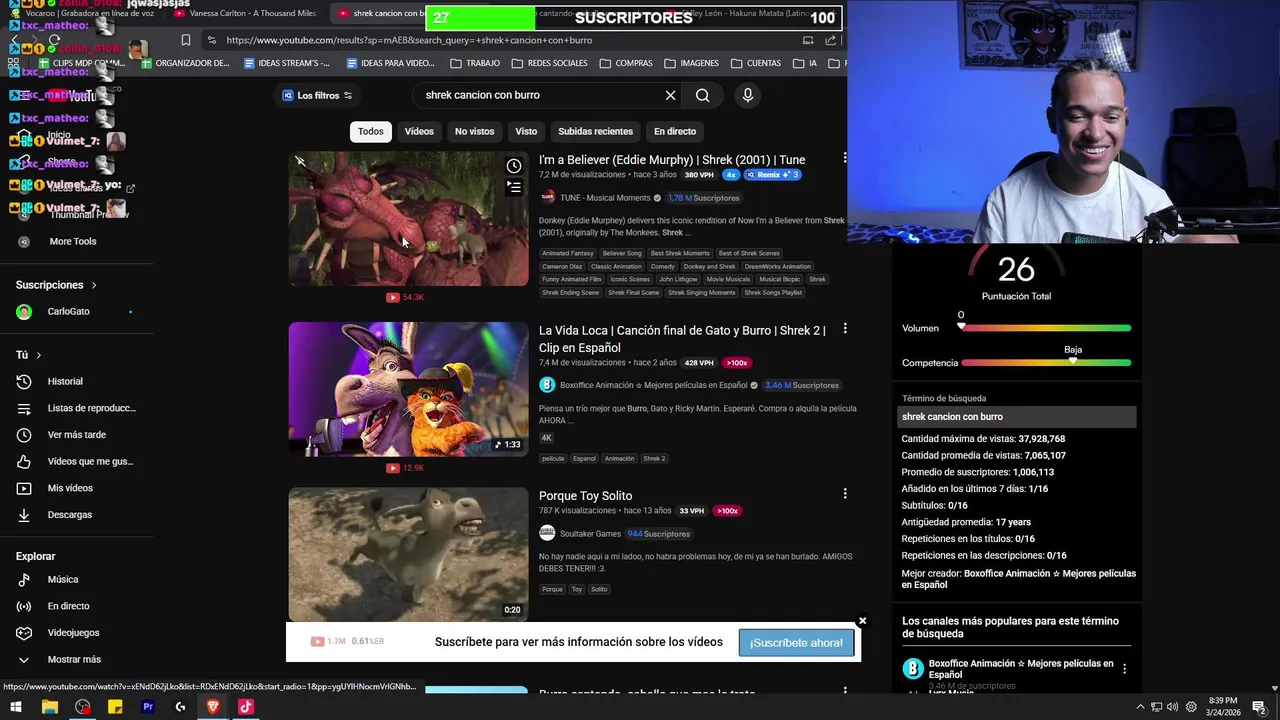Visit TUNE - Musical Moments channel
The height and width of the screenshot is (720, 1280).
(605, 198)
